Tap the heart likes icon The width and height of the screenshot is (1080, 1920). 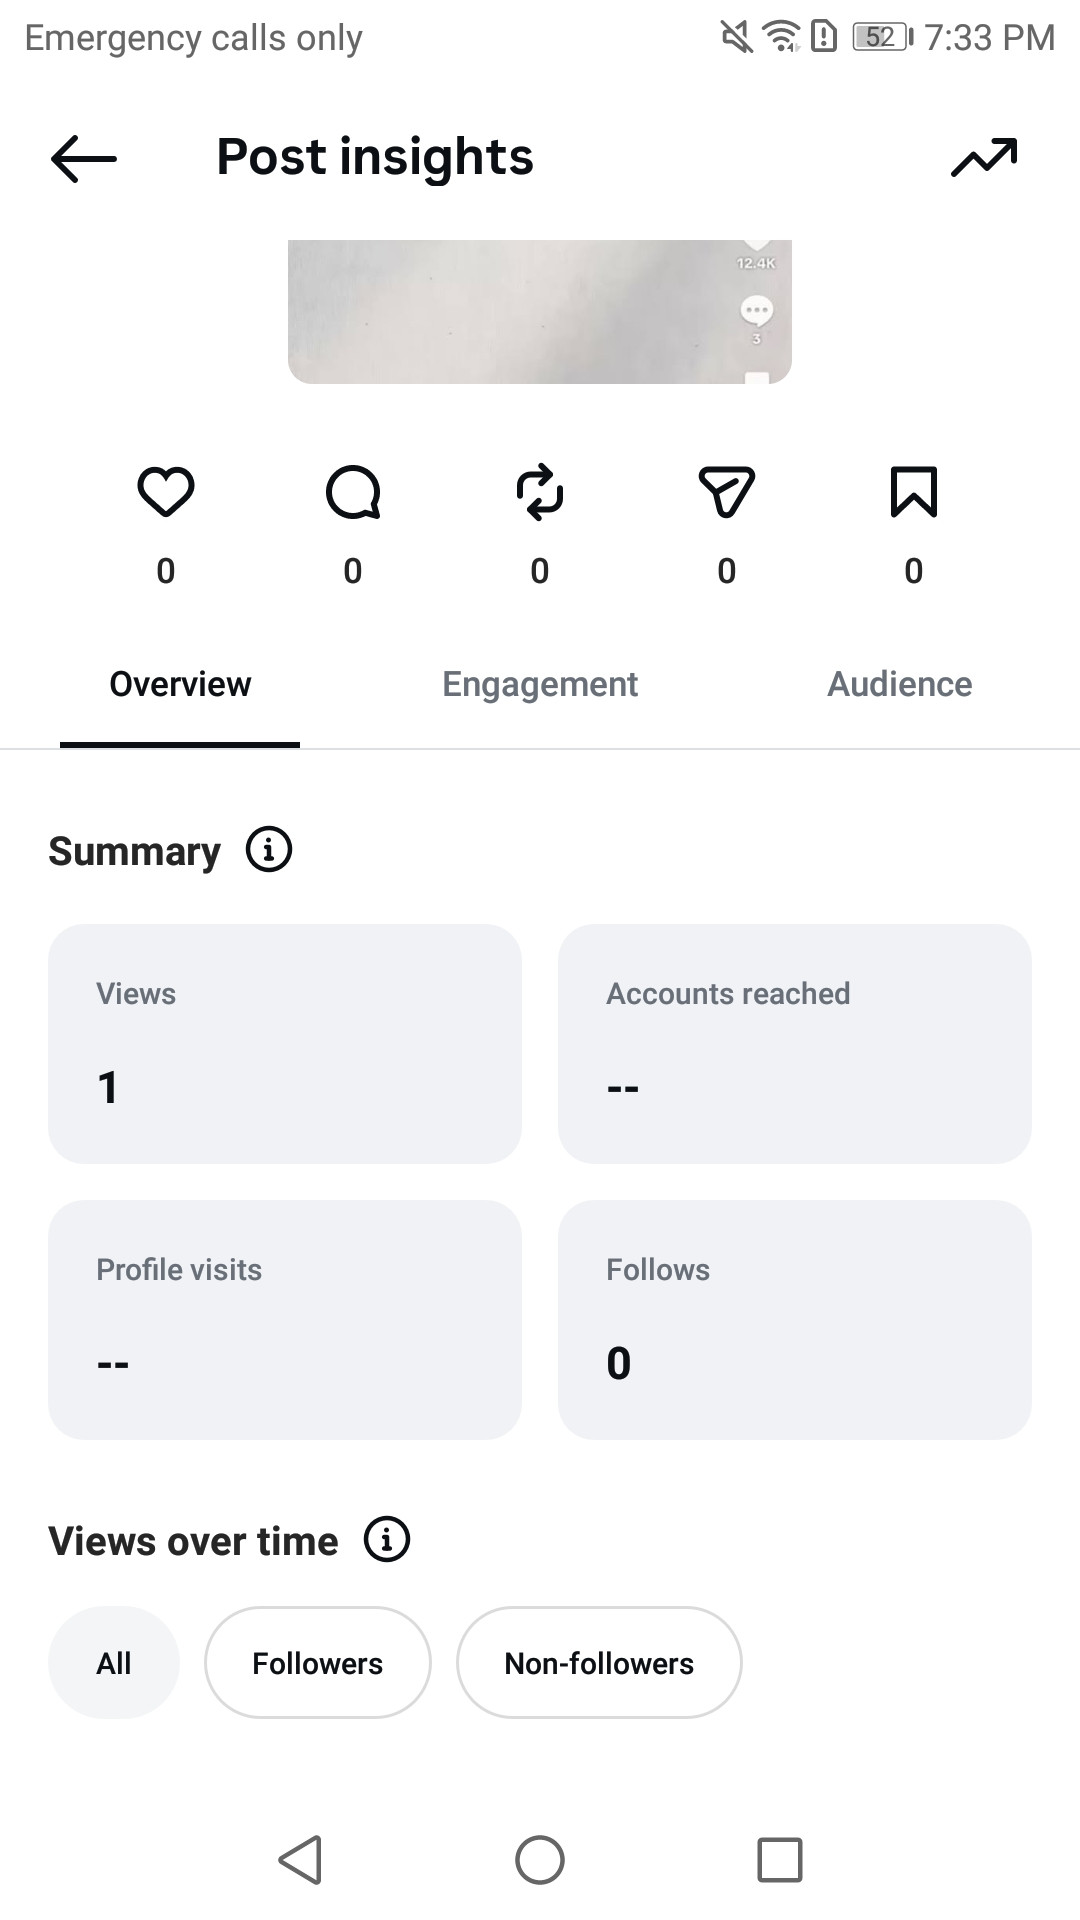166,492
